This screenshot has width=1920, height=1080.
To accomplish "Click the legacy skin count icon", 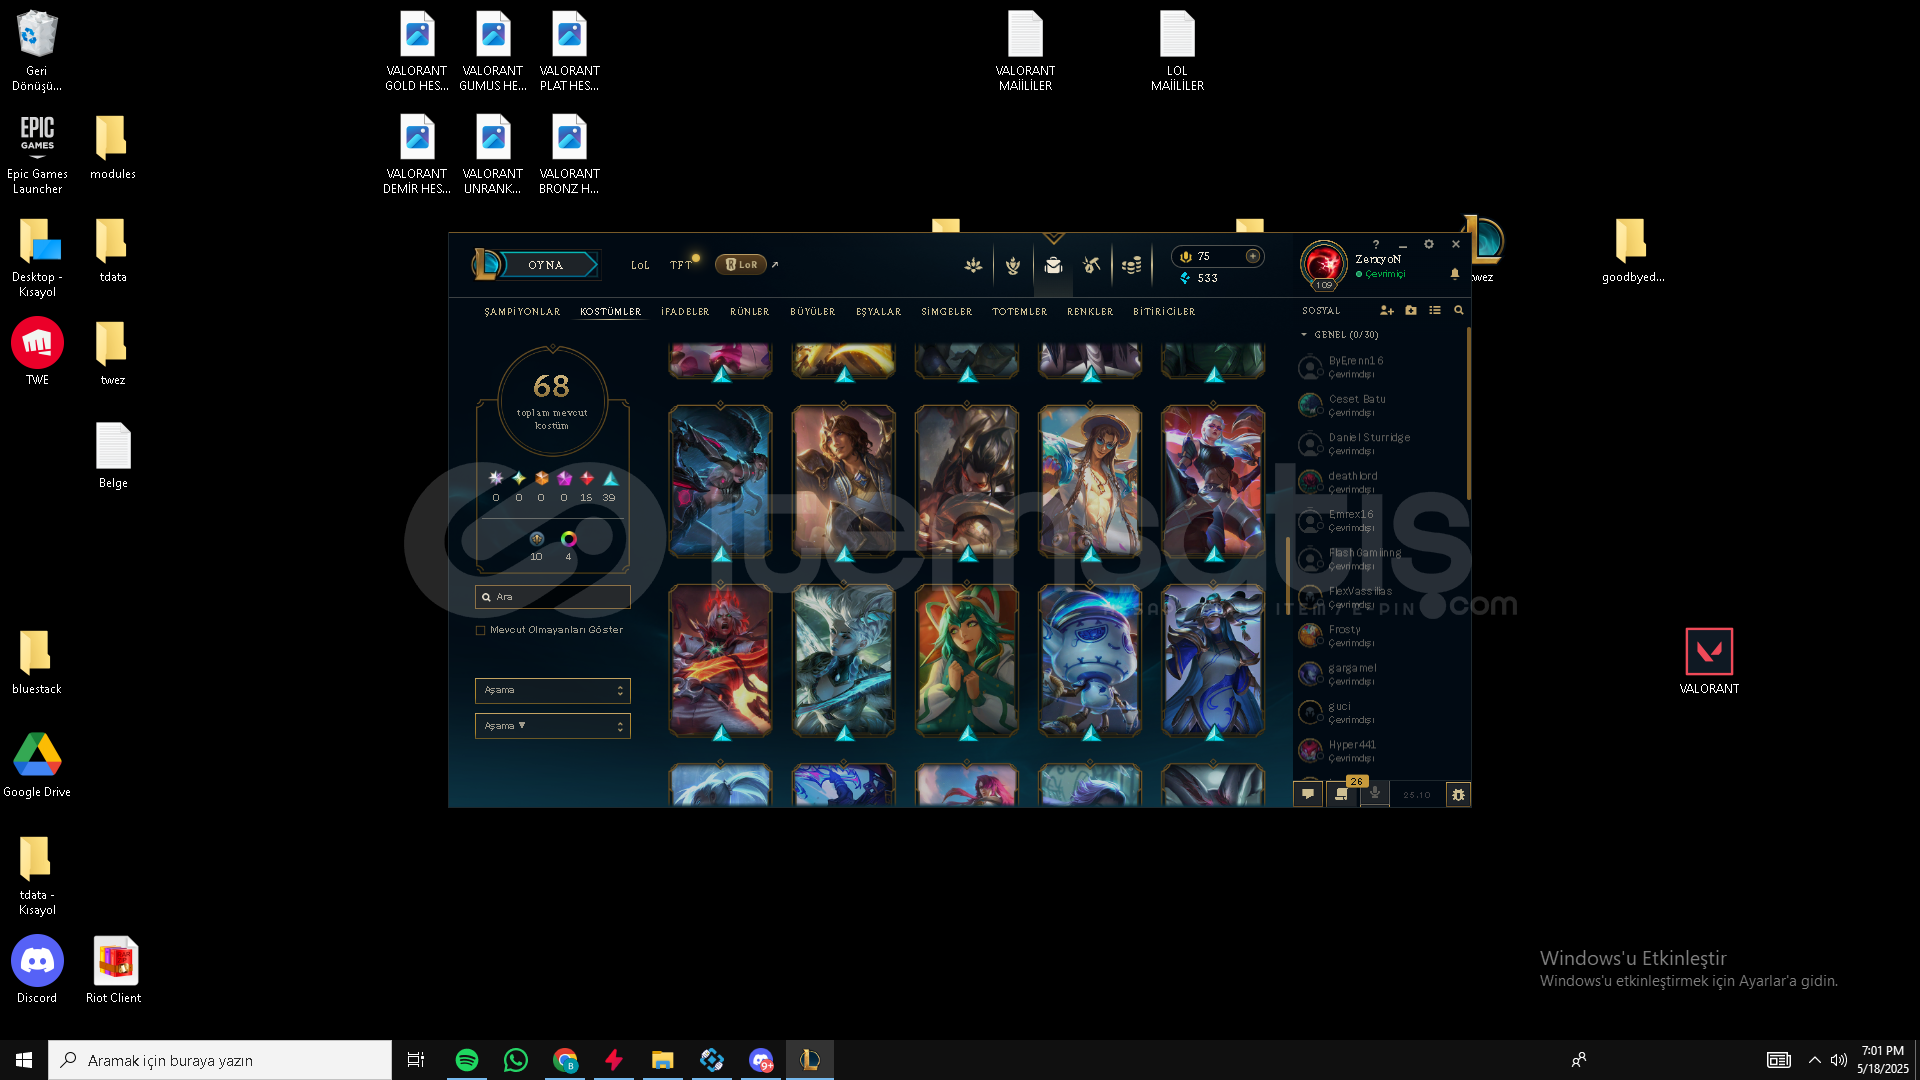I will 537,539.
